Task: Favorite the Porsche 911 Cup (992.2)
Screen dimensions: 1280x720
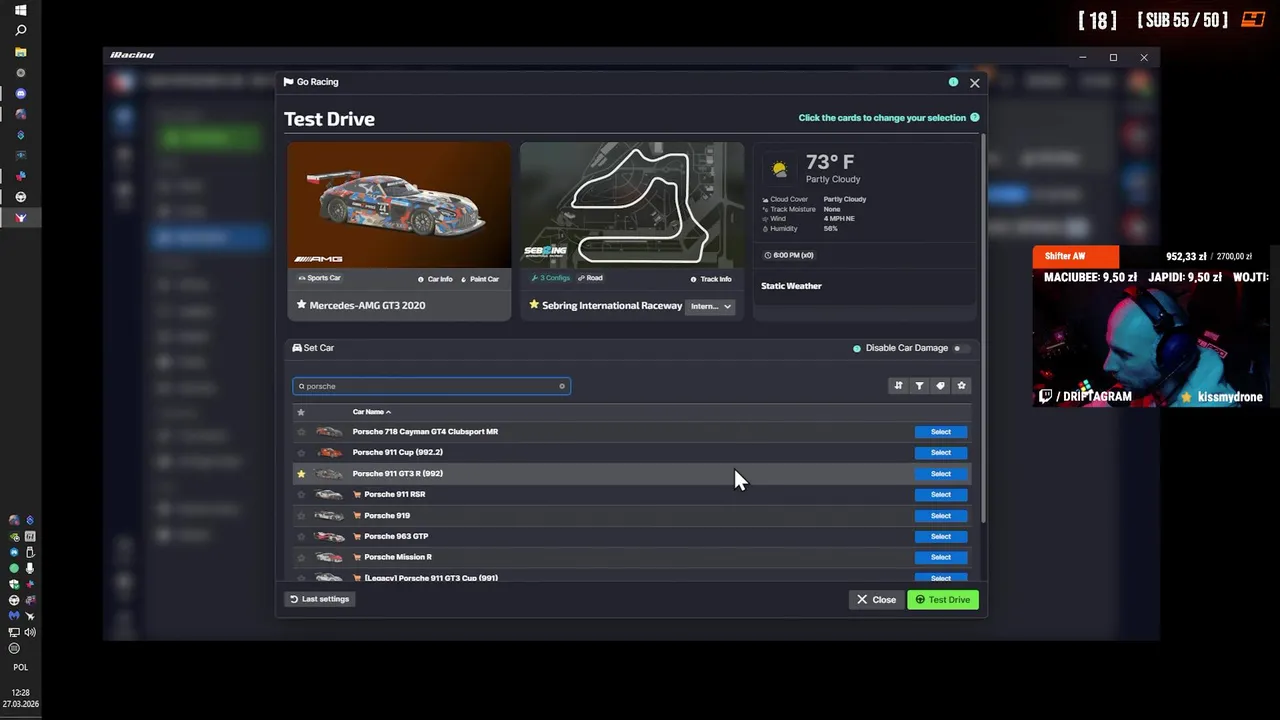Action: coord(301,453)
